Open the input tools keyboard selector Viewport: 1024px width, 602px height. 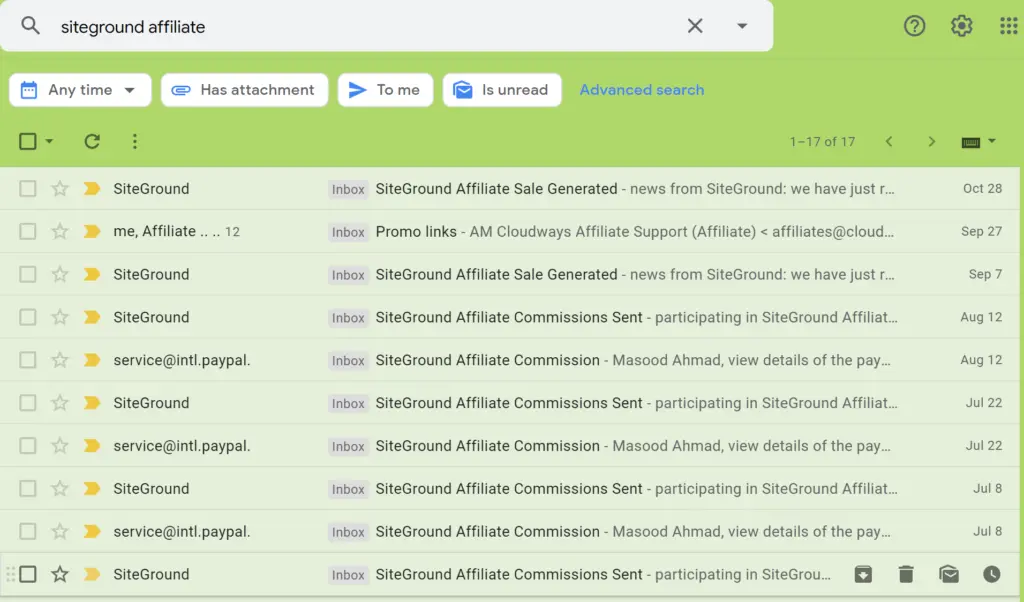coord(979,142)
